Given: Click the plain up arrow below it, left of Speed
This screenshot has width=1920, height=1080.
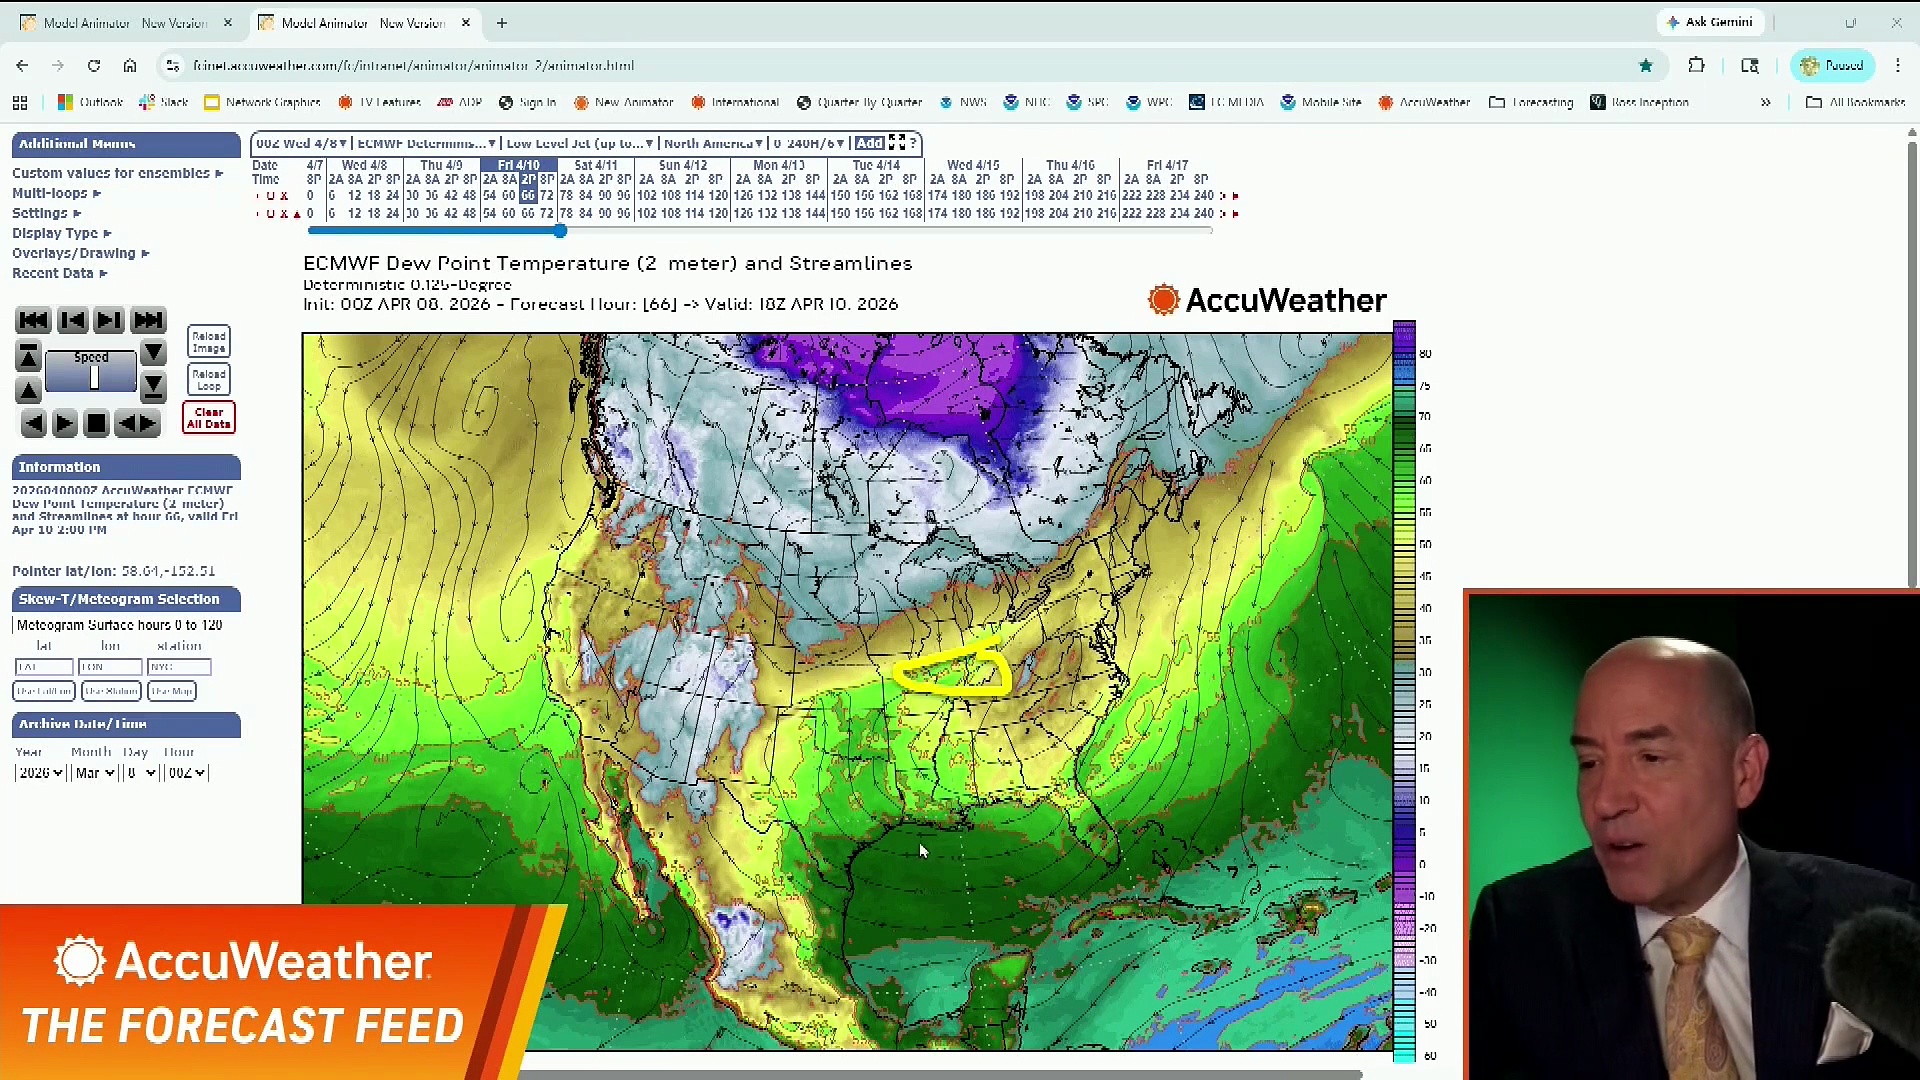Looking at the screenshot, I should point(28,391).
